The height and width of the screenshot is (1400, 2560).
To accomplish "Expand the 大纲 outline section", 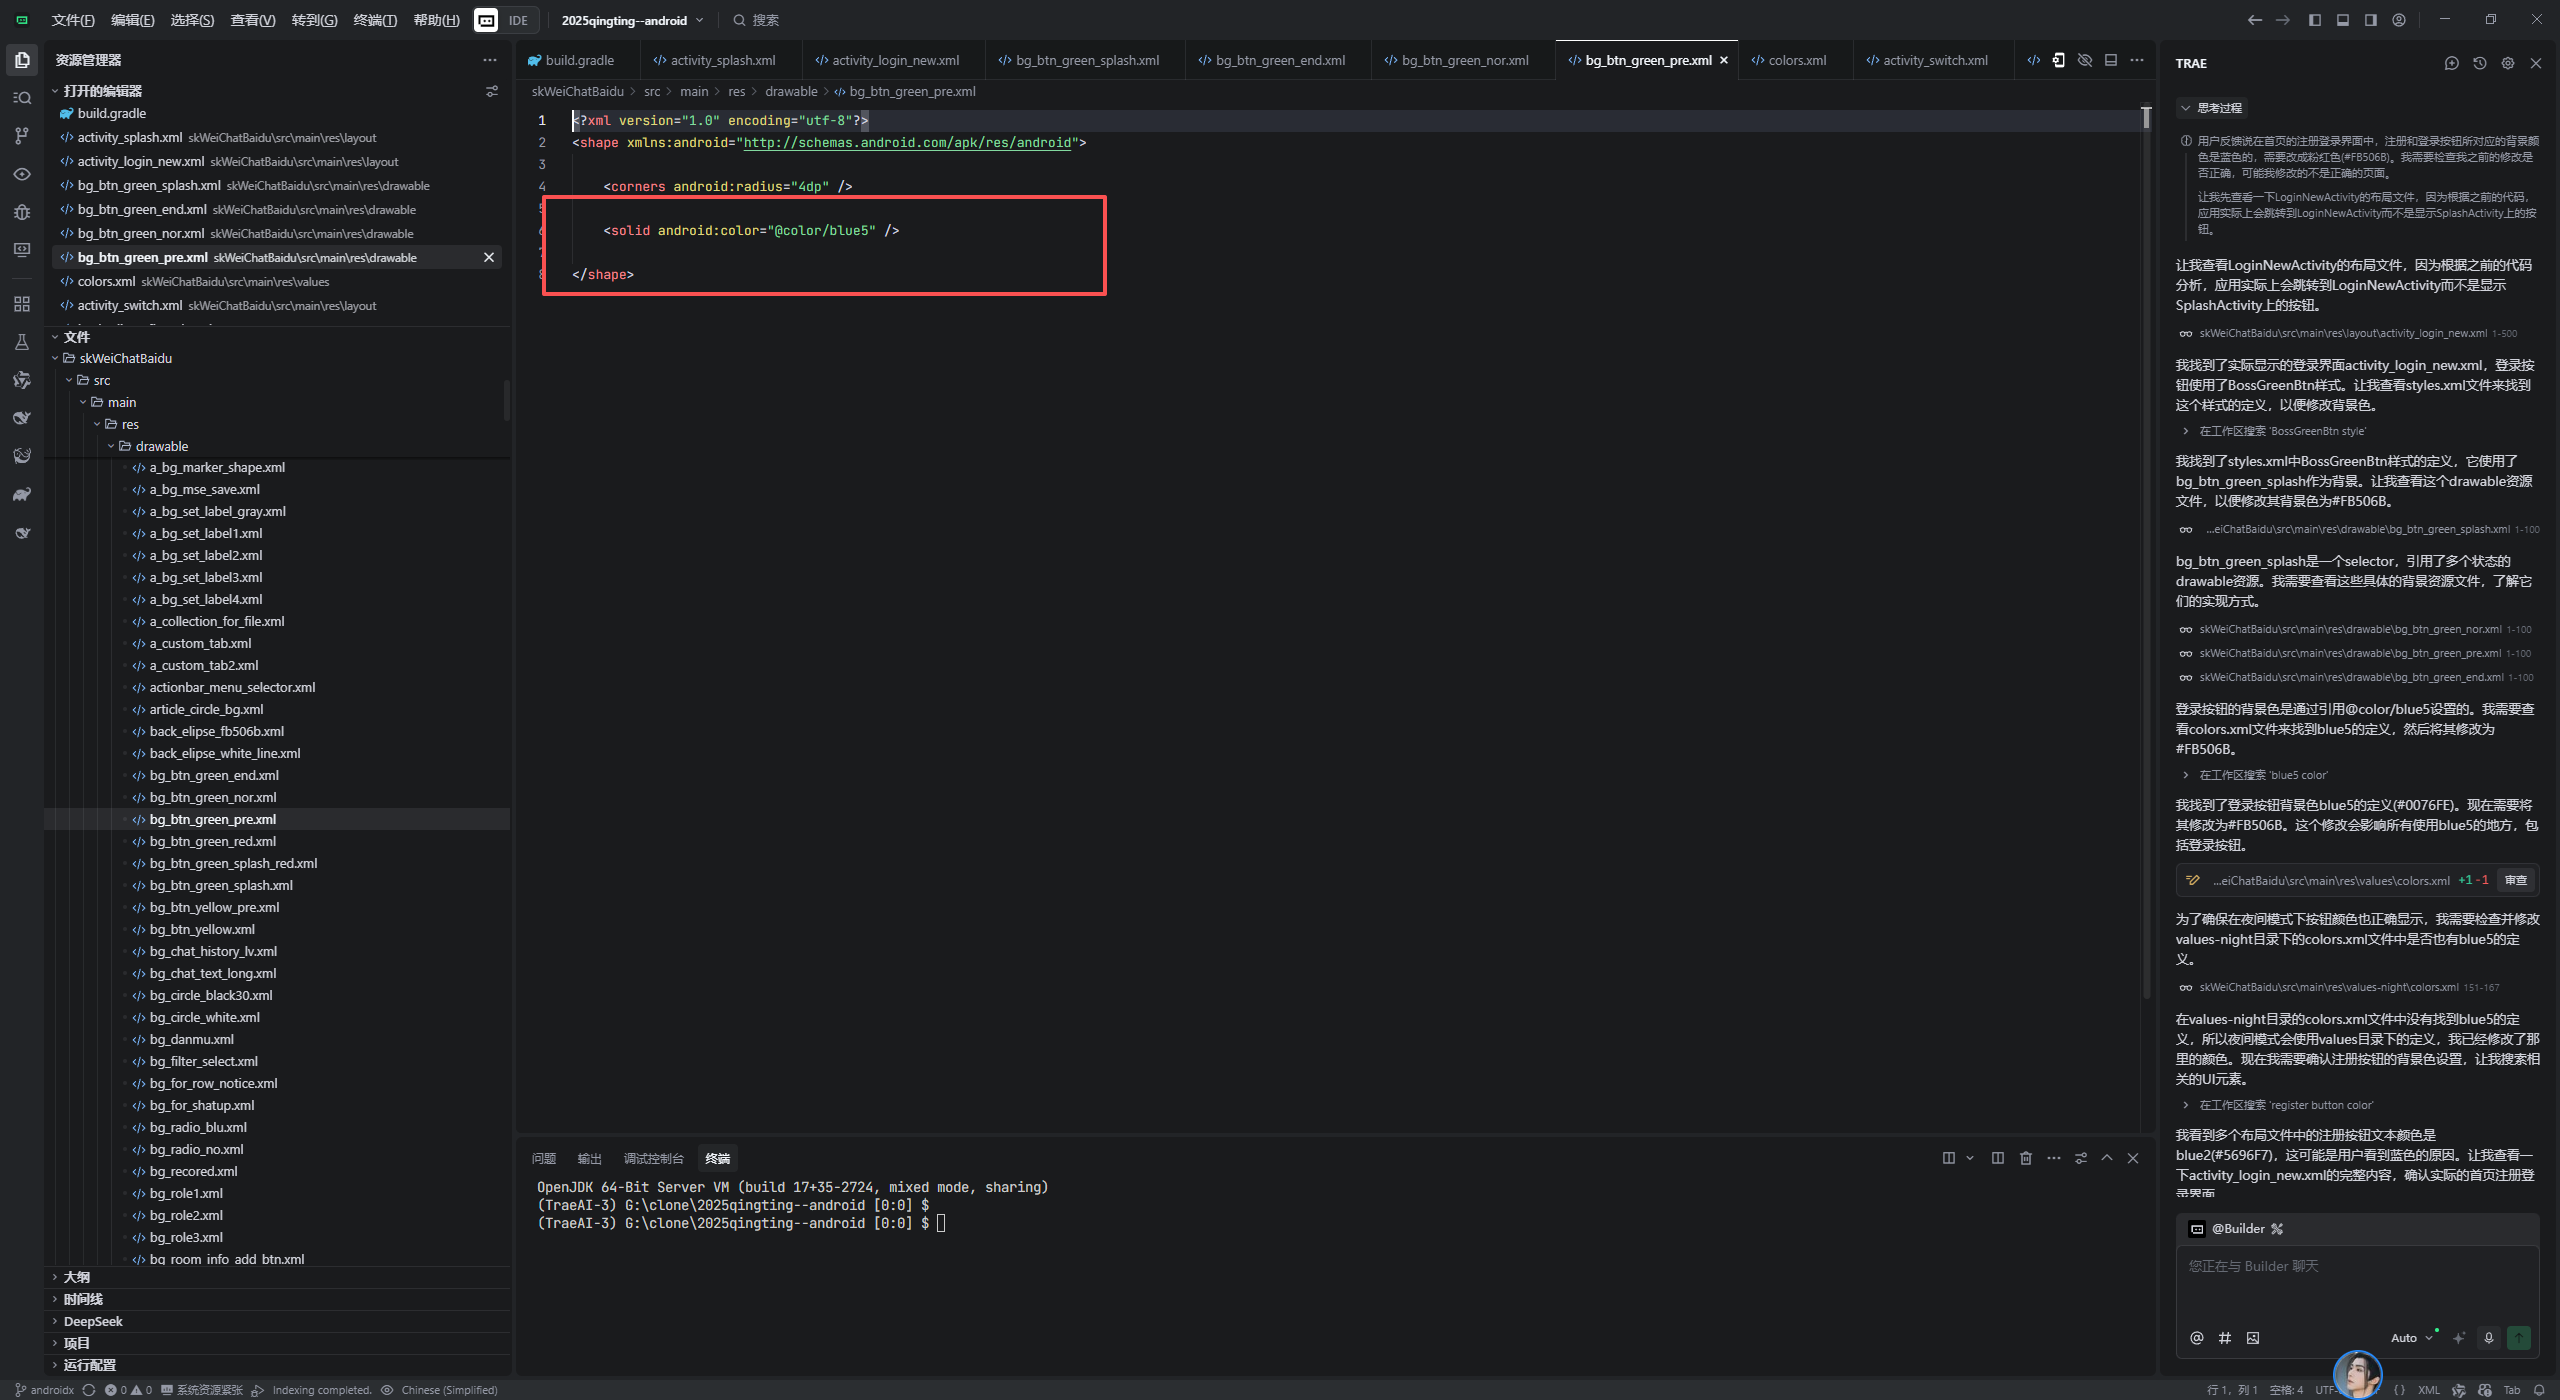I will (76, 1277).
